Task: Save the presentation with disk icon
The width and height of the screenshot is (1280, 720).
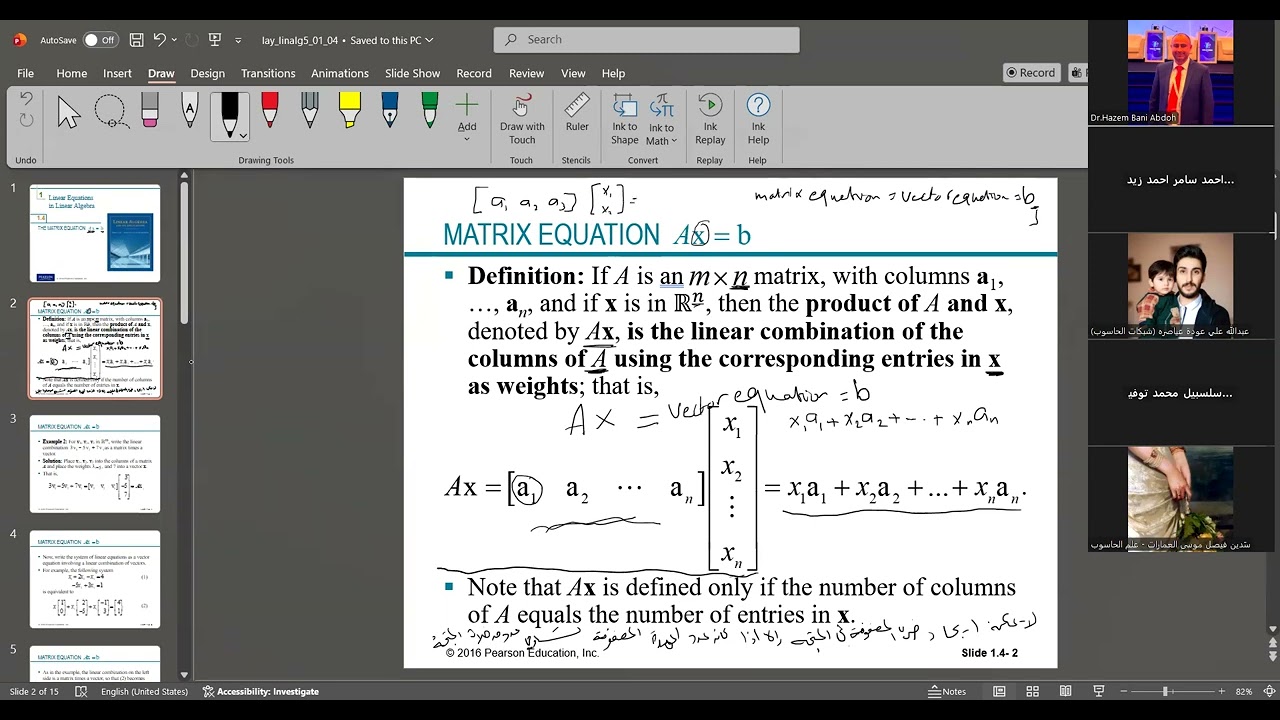Action: pyautogui.click(x=136, y=40)
